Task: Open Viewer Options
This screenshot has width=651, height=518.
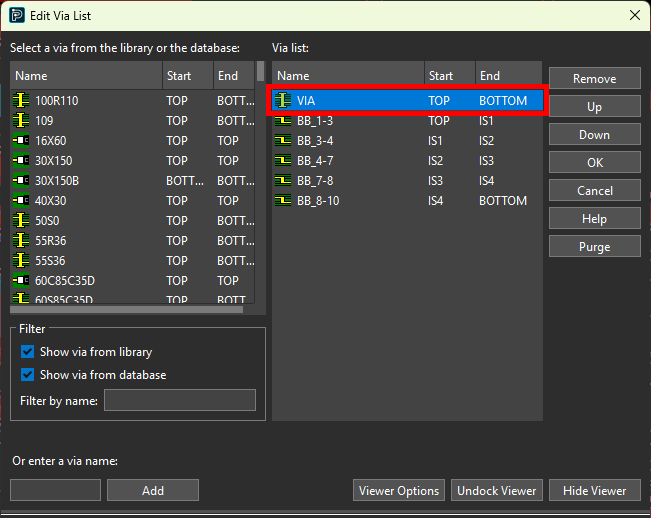Action: [x=398, y=490]
